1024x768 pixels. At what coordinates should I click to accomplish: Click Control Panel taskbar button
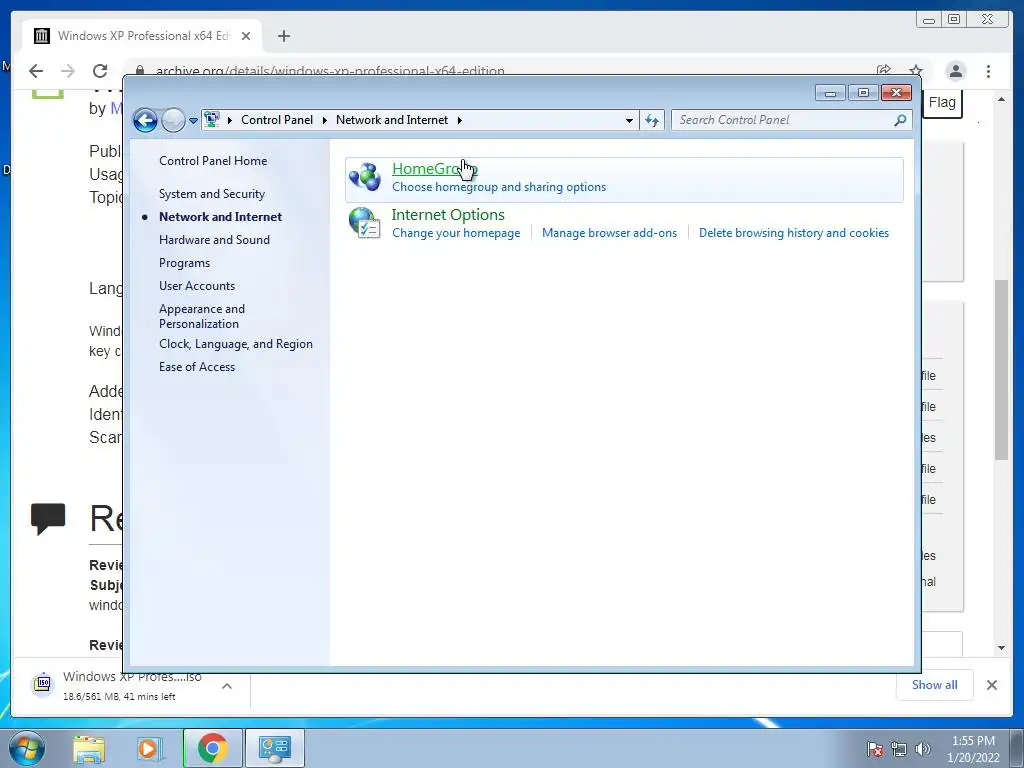point(274,748)
